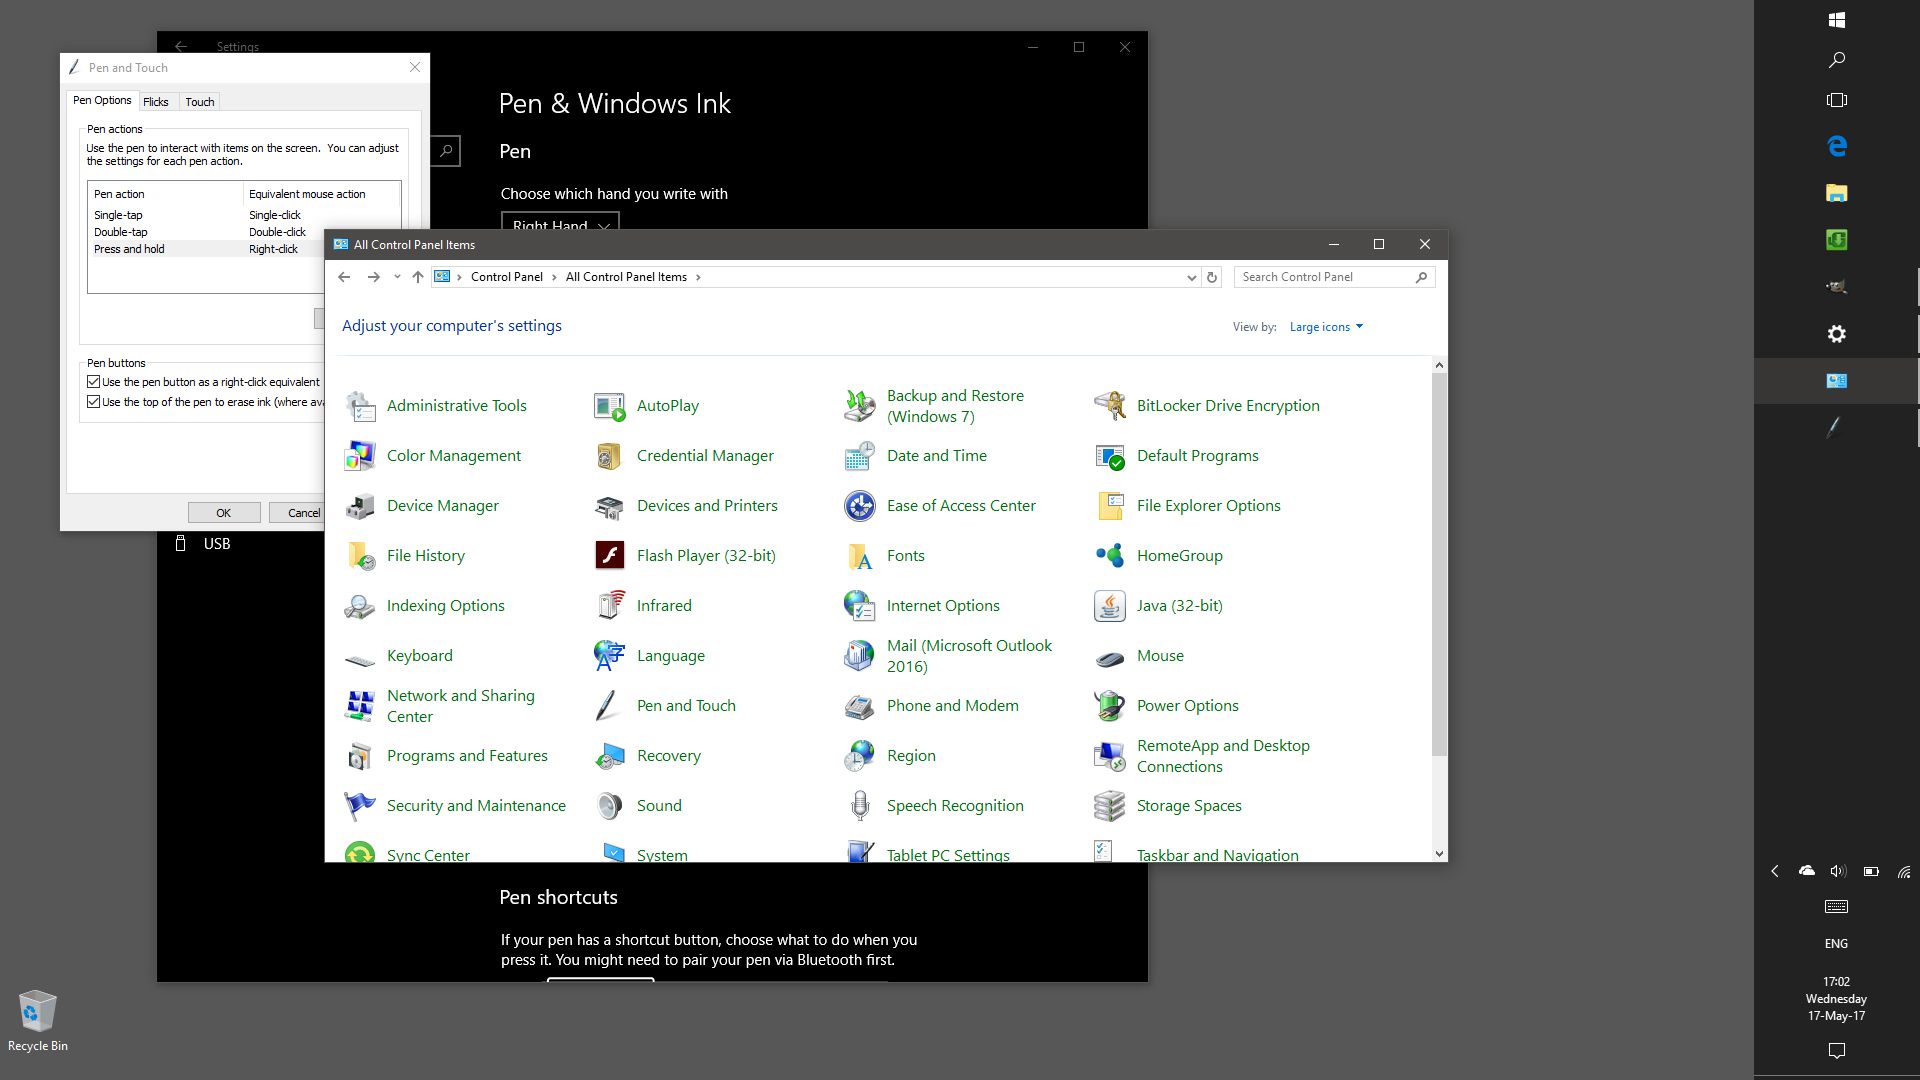Open Date and Time icon
The width and height of the screenshot is (1920, 1080).
coord(860,456)
